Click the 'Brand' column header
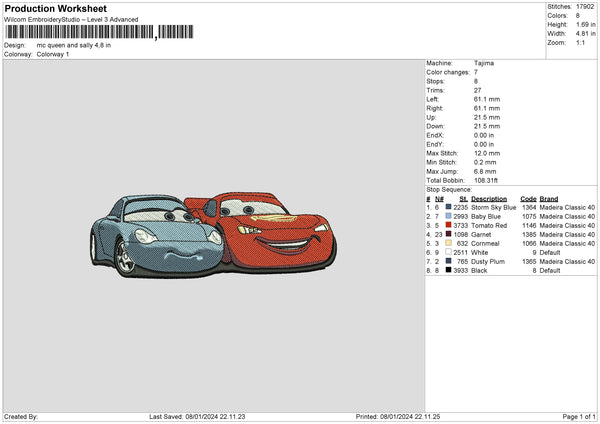The image size is (600, 424). [x=549, y=199]
